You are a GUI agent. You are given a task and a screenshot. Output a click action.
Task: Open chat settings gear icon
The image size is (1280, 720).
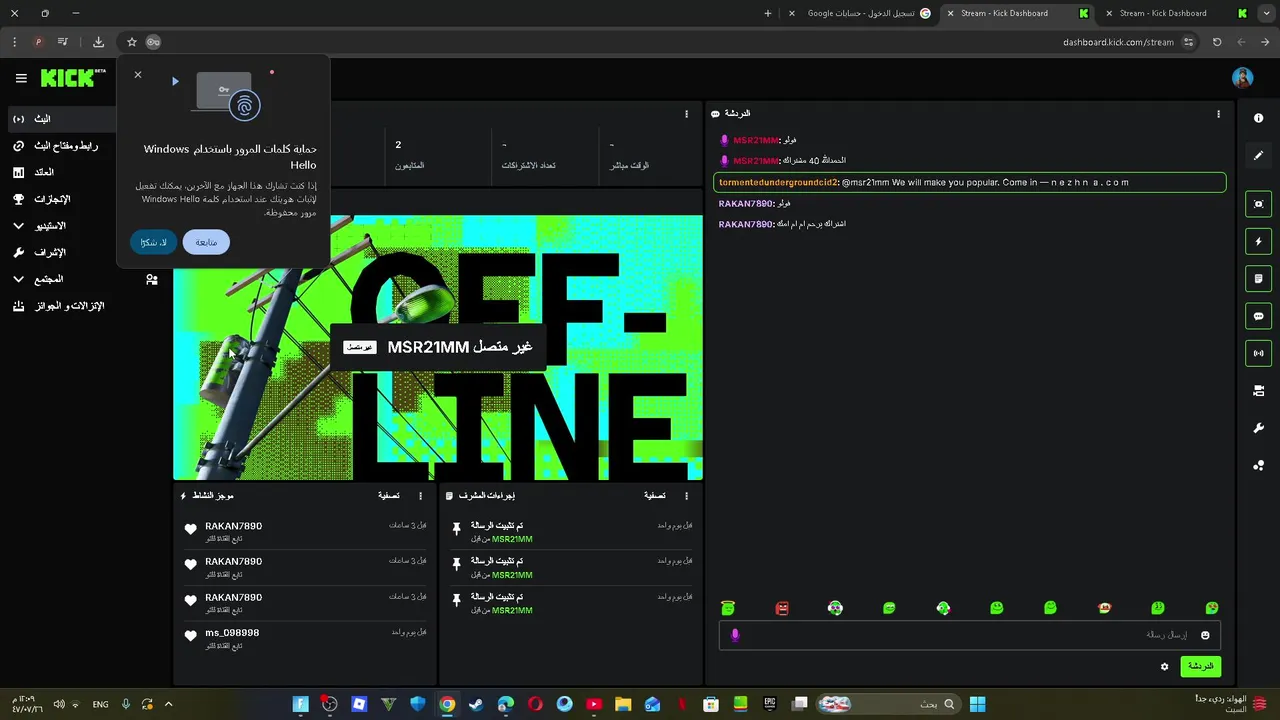(1164, 666)
